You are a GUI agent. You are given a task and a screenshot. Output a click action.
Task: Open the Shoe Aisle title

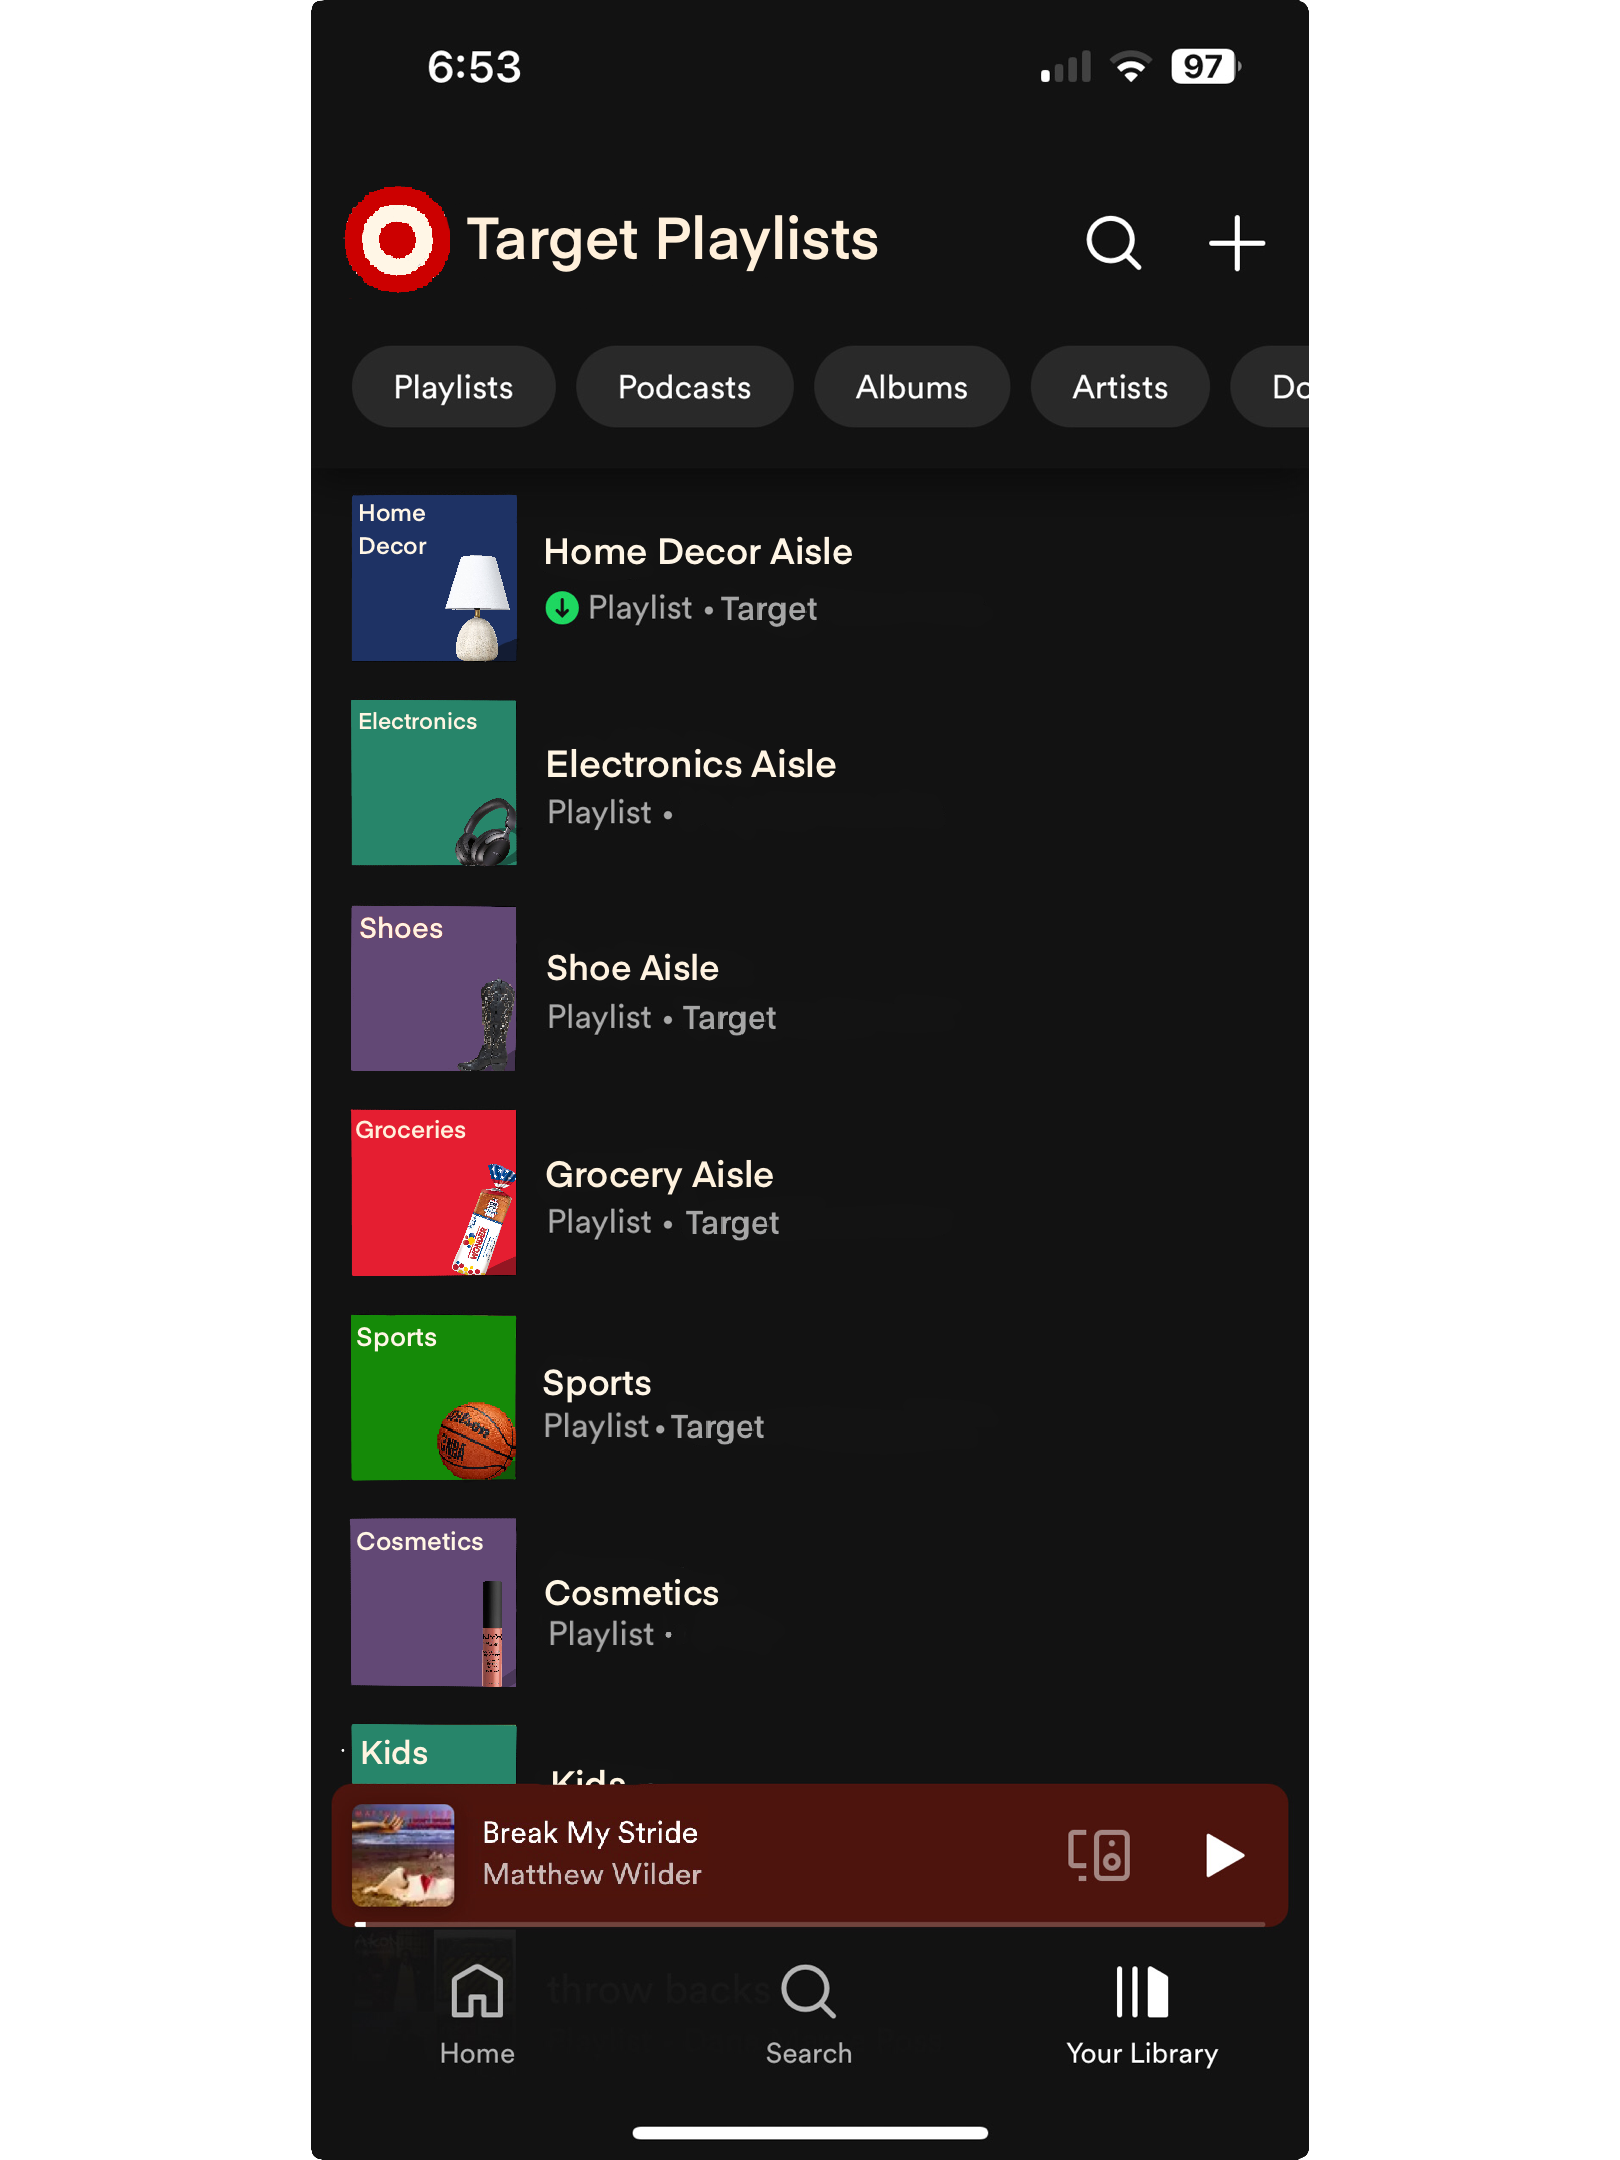coord(633,968)
